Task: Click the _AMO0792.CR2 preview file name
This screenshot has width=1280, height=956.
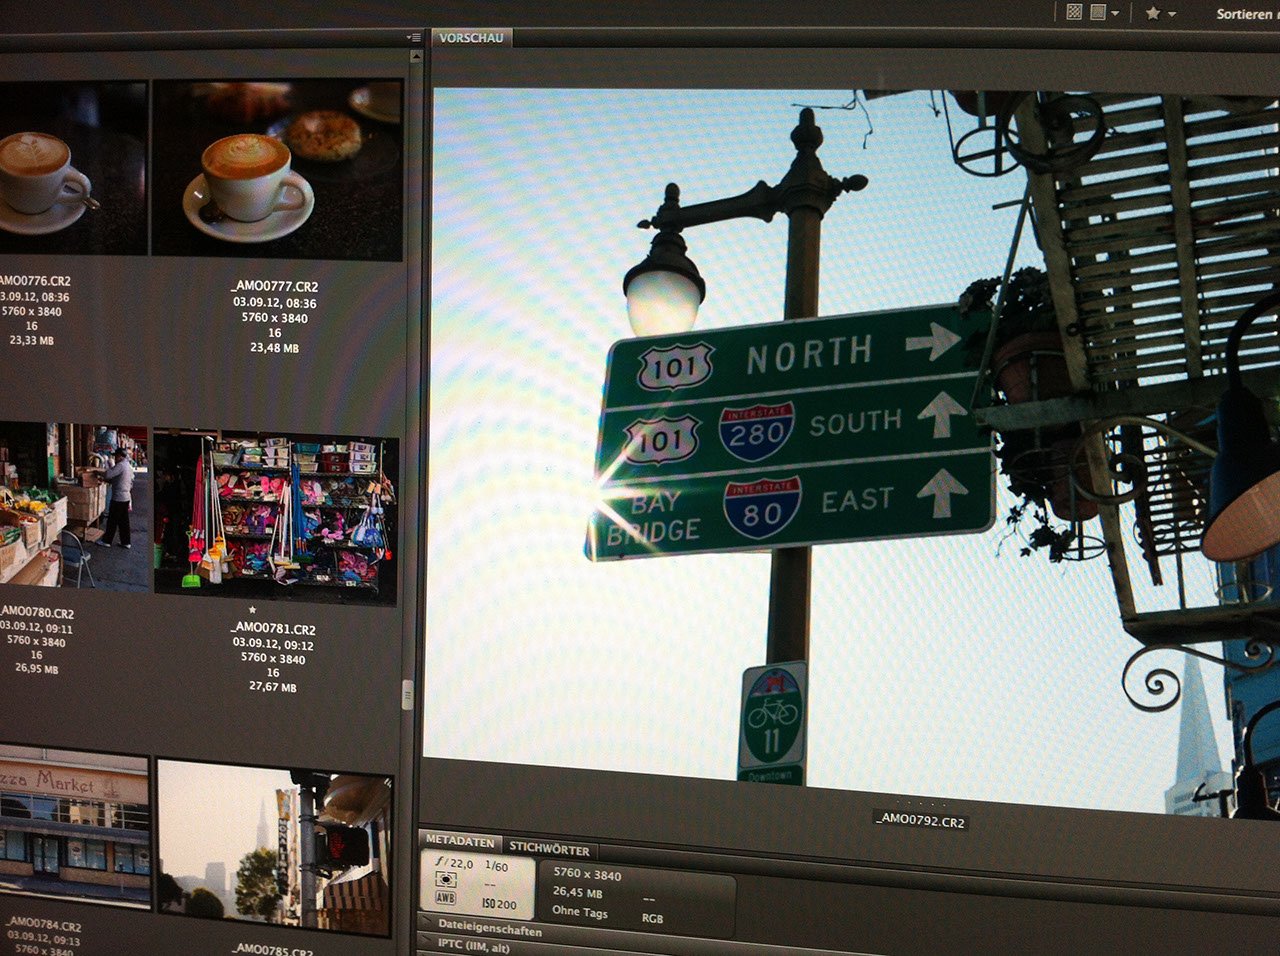Action: 920,821
